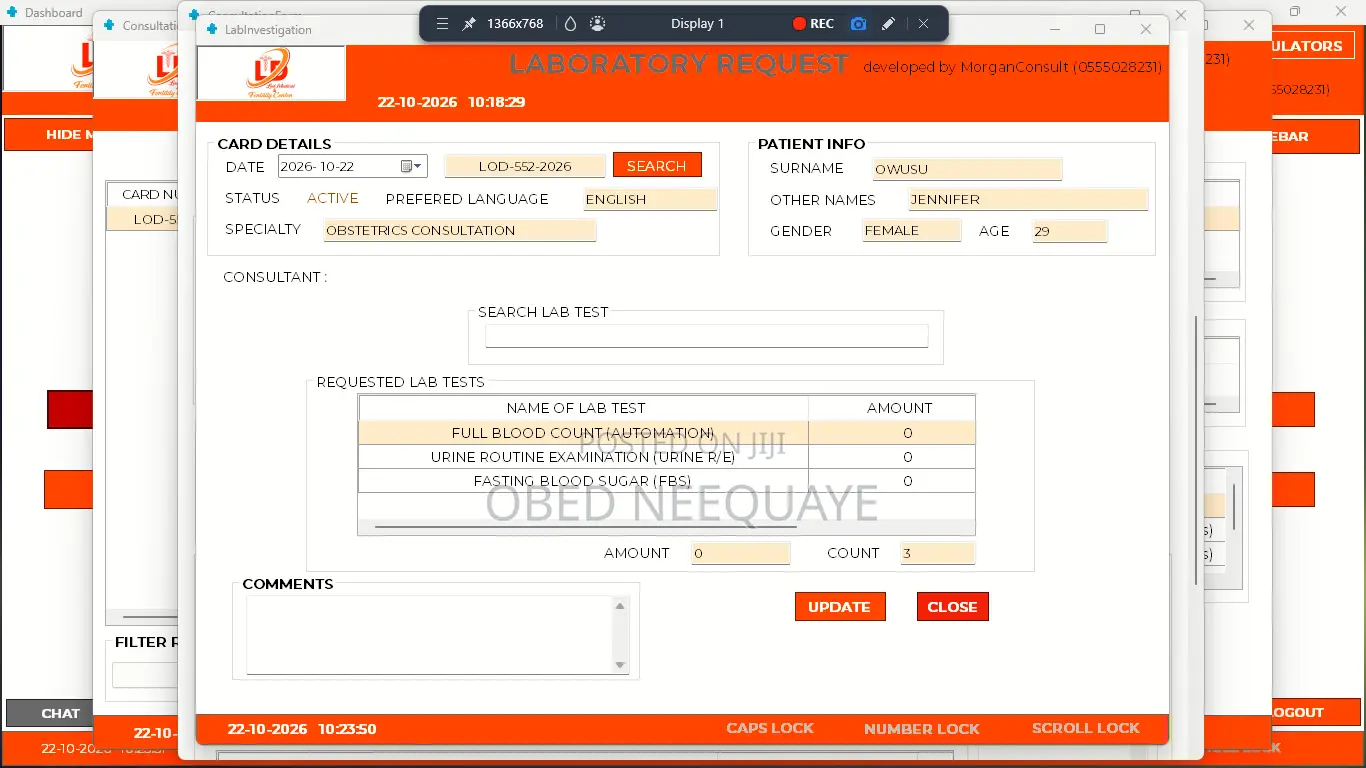Click the Surname field showing OWUSU
Viewport: 1366px width, 768px height.
(967, 169)
